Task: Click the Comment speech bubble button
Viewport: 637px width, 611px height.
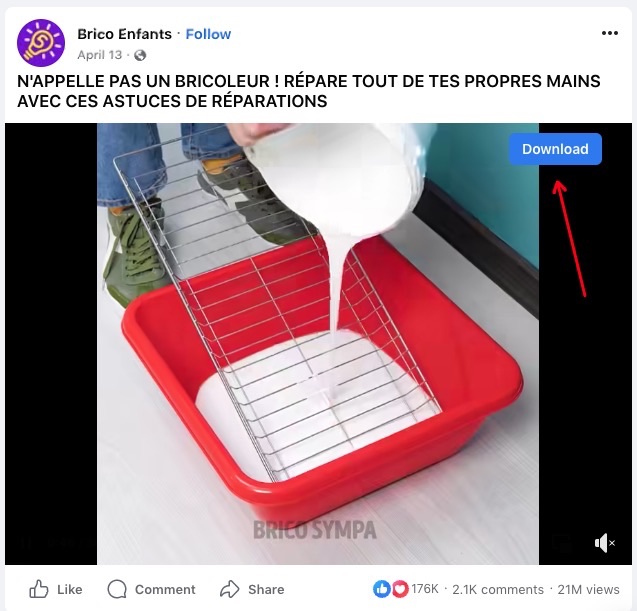Action: coord(151,589)
